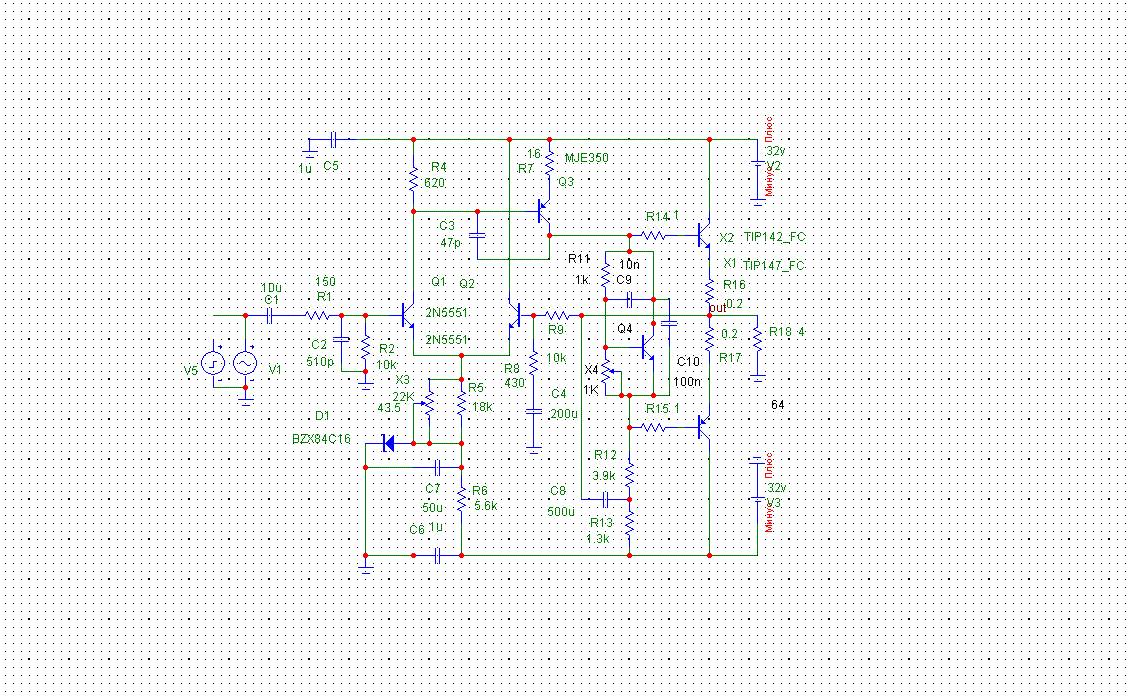
Task: Select the V1 sine voltage source
Action: 244,363
